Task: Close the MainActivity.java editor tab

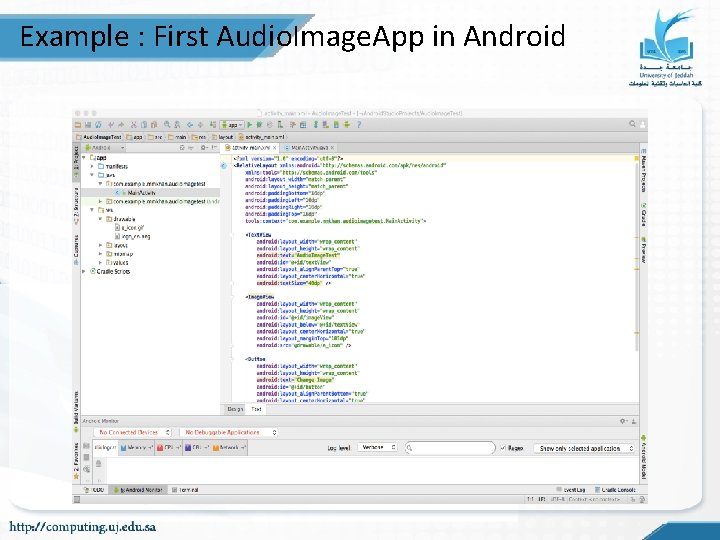Action: click(332, 148)
